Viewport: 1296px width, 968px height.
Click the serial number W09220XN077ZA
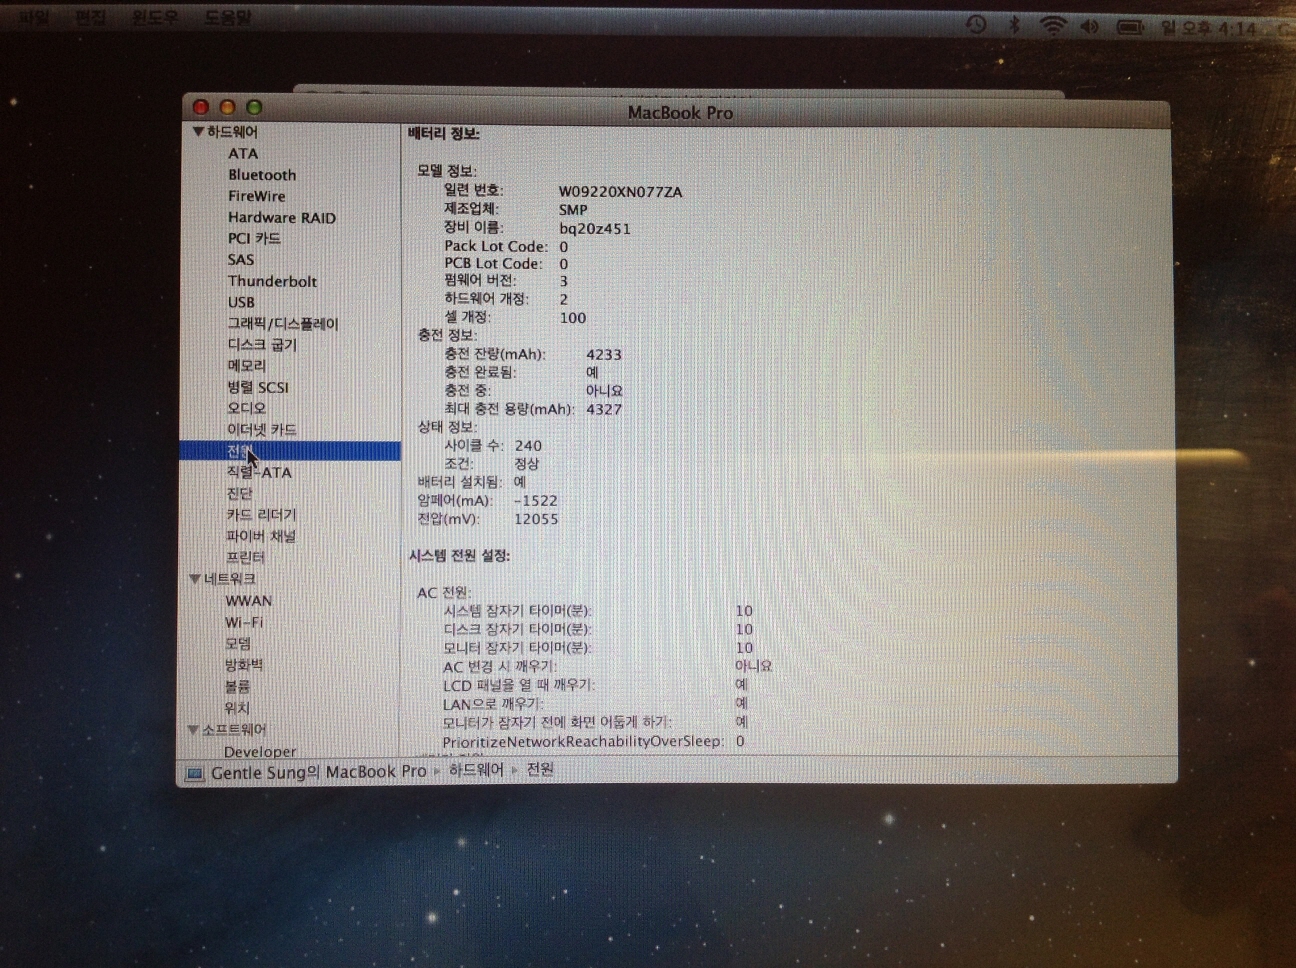point(620,191)
